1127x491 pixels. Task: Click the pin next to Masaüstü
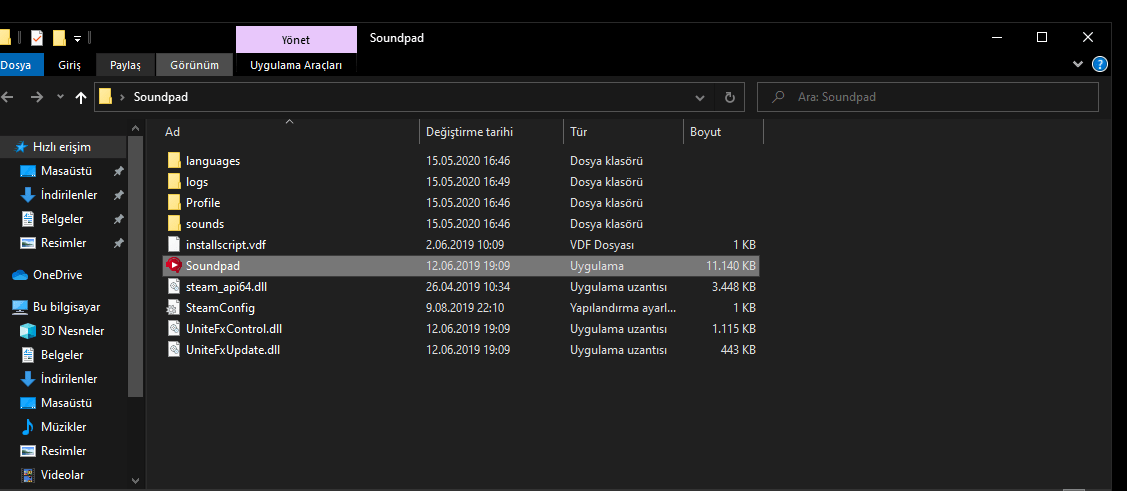click(x=119, y=171)
